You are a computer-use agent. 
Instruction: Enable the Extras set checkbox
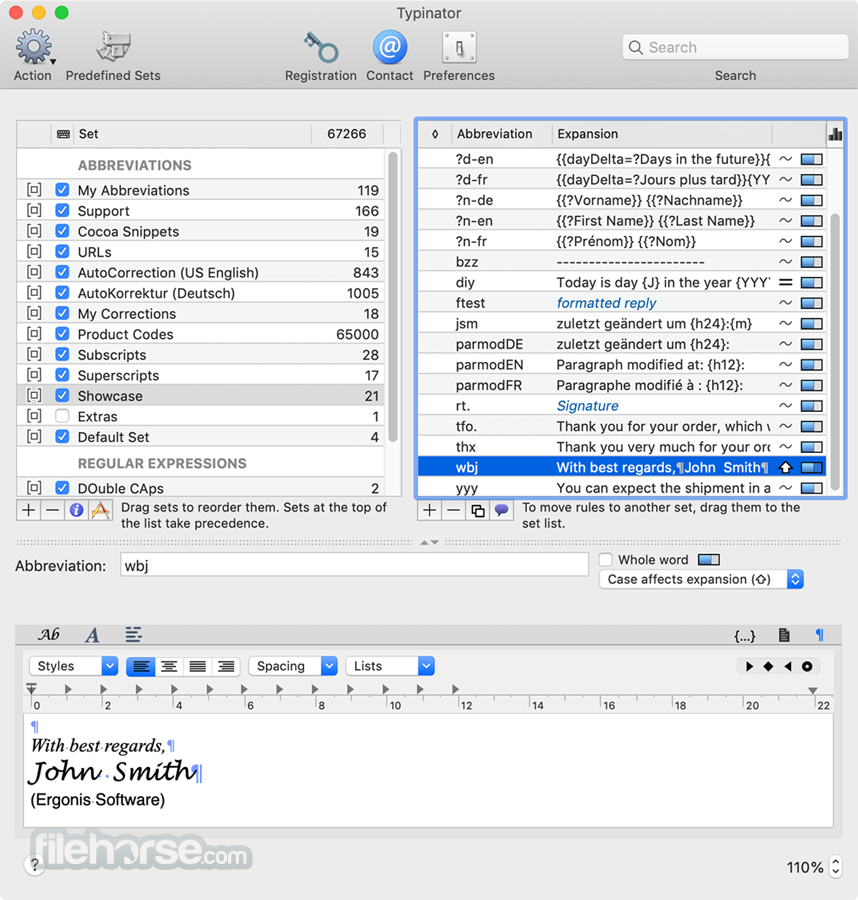pos(63,416)
